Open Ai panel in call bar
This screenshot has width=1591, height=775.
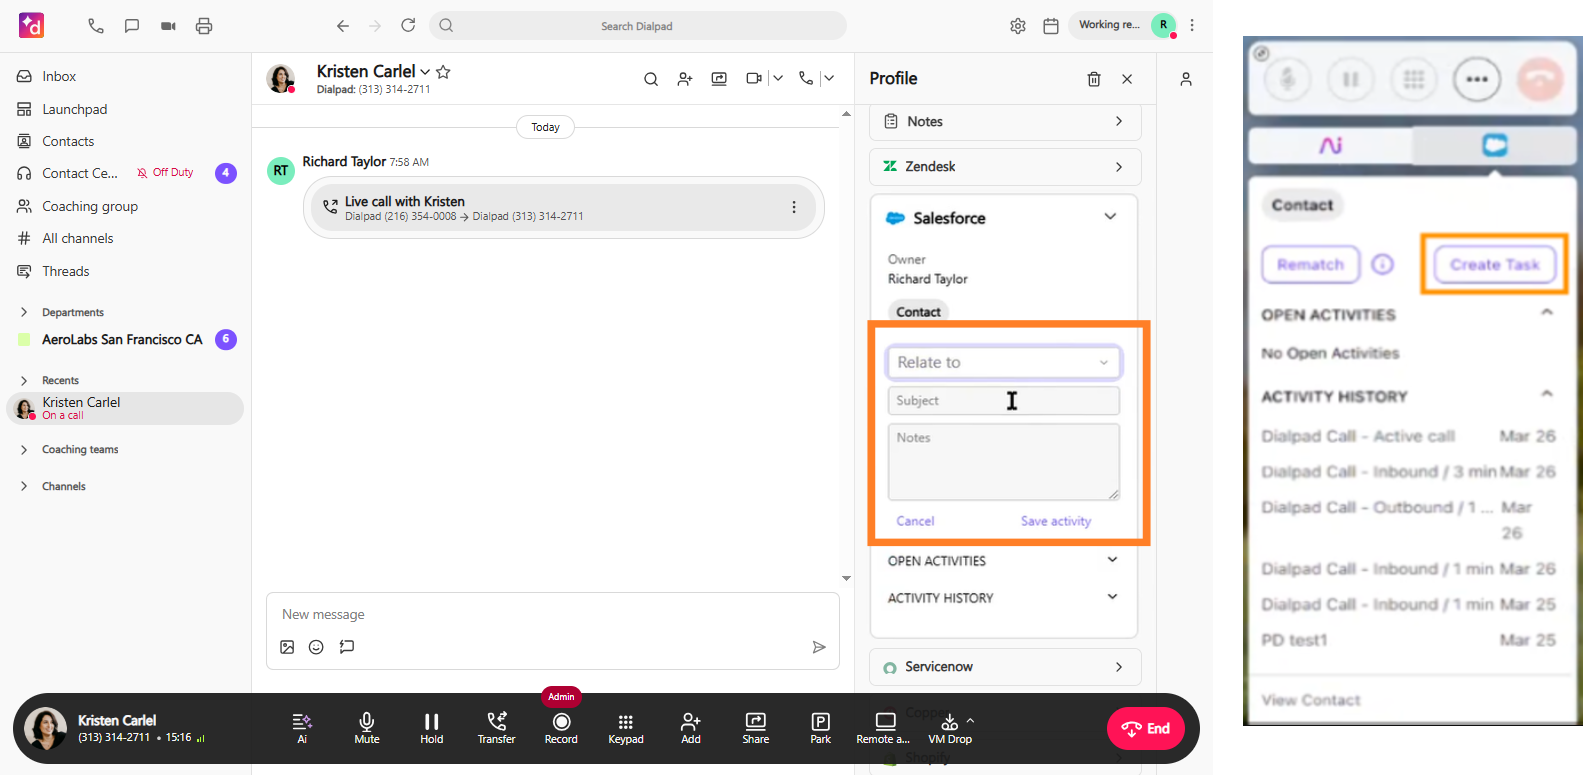(302, 728)
